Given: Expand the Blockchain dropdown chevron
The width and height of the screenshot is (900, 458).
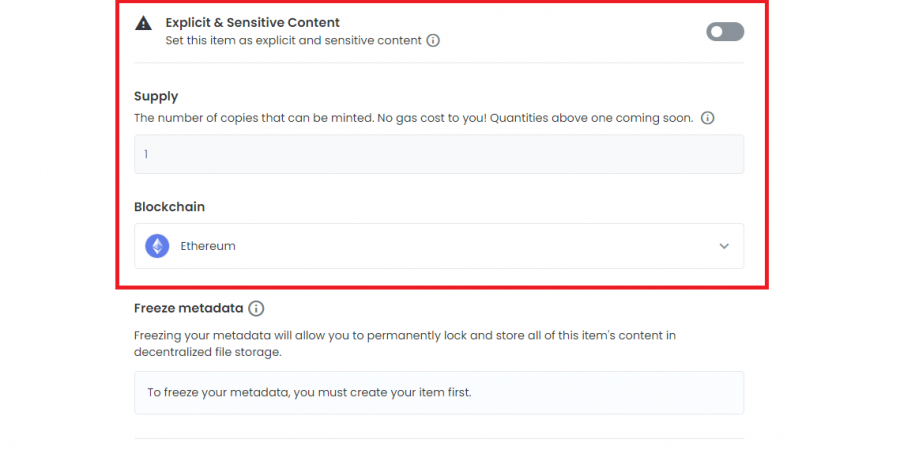Looking at the screenshot, I should point(724,246).
